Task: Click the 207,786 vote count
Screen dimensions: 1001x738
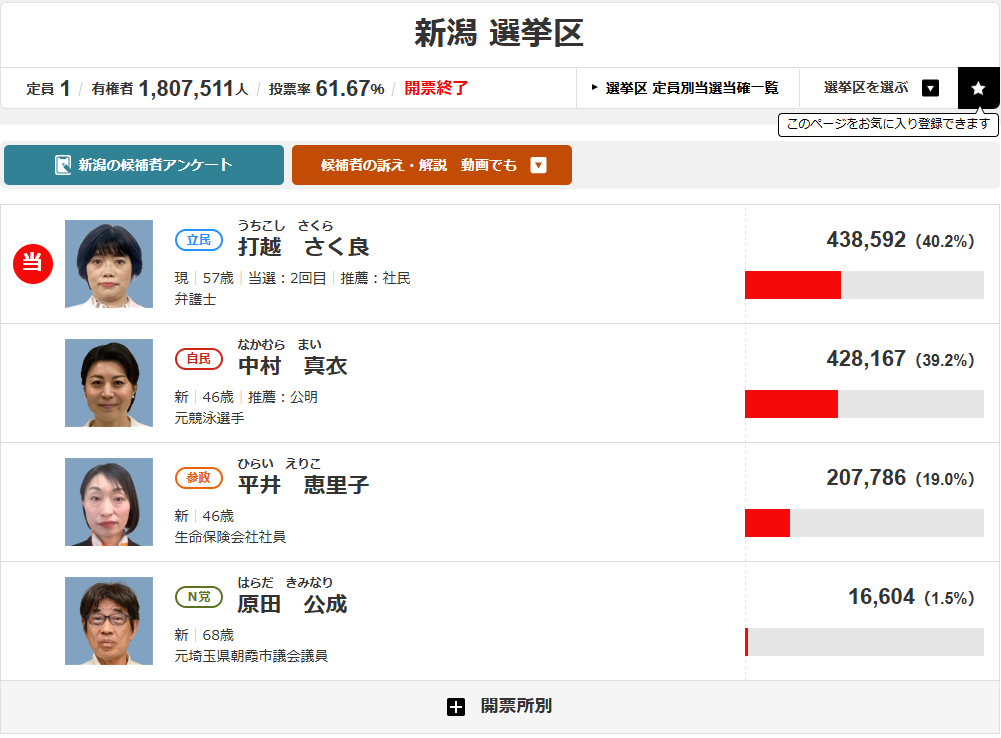Action: 866,478
